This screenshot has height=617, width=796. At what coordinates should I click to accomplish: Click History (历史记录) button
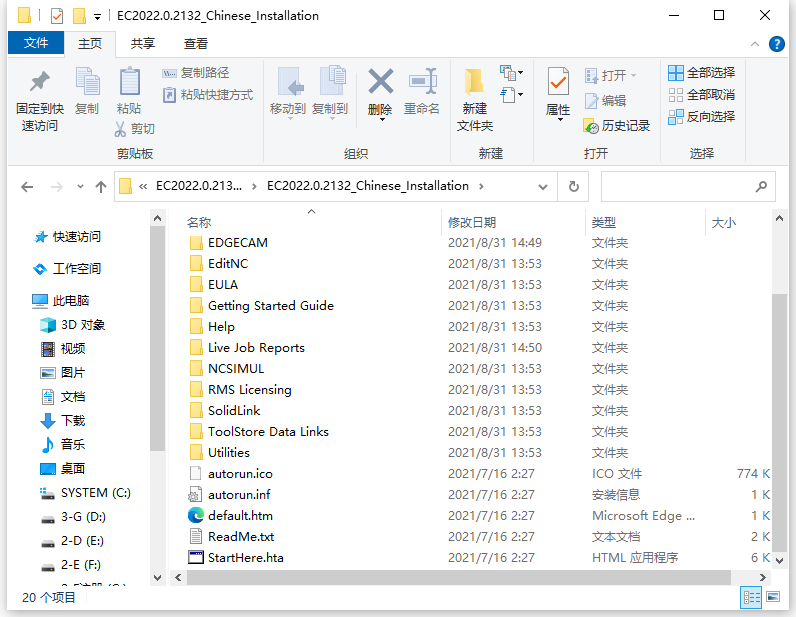pos(617,125)
